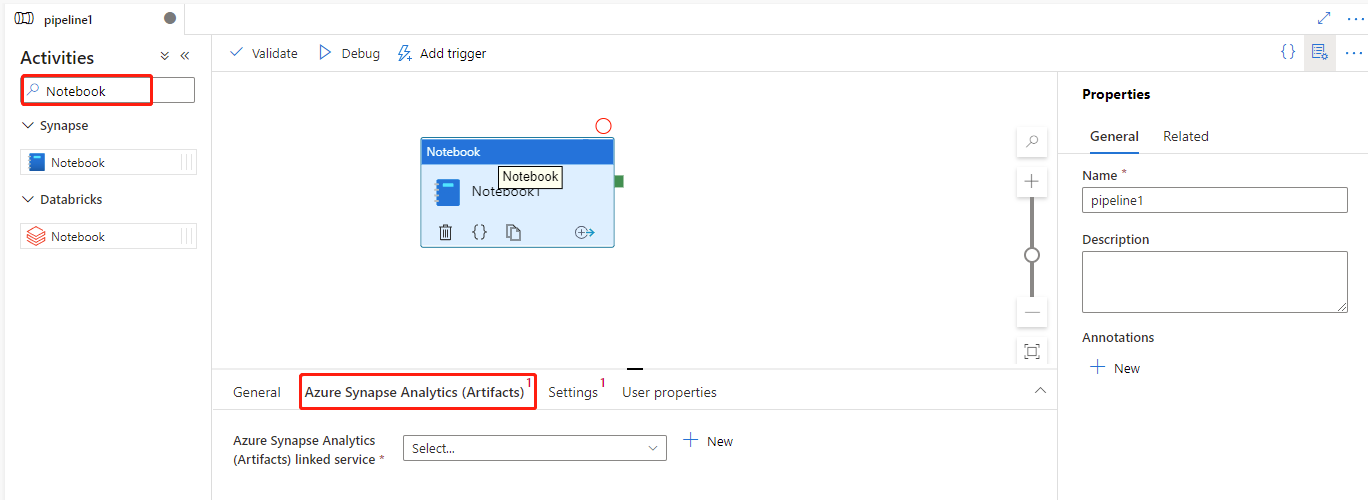The image size is (1368, 500).
Task: Add an activity output connection arrow
Action: click(x=585, y=232)
